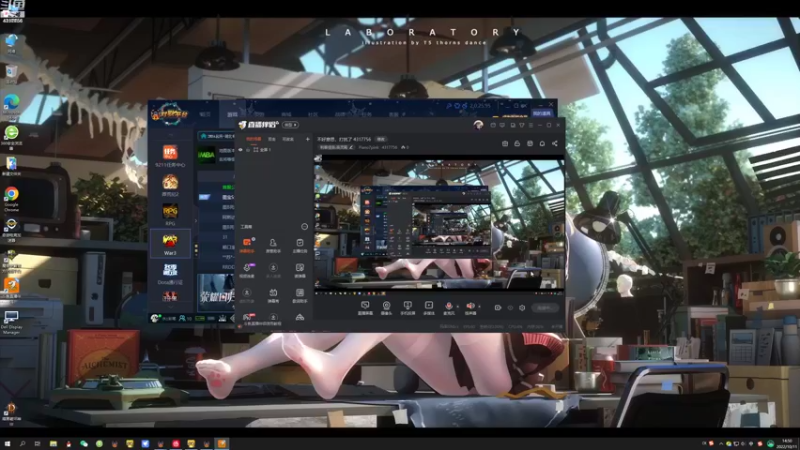Start recording with the camcorder icon

tap(497, 308)
